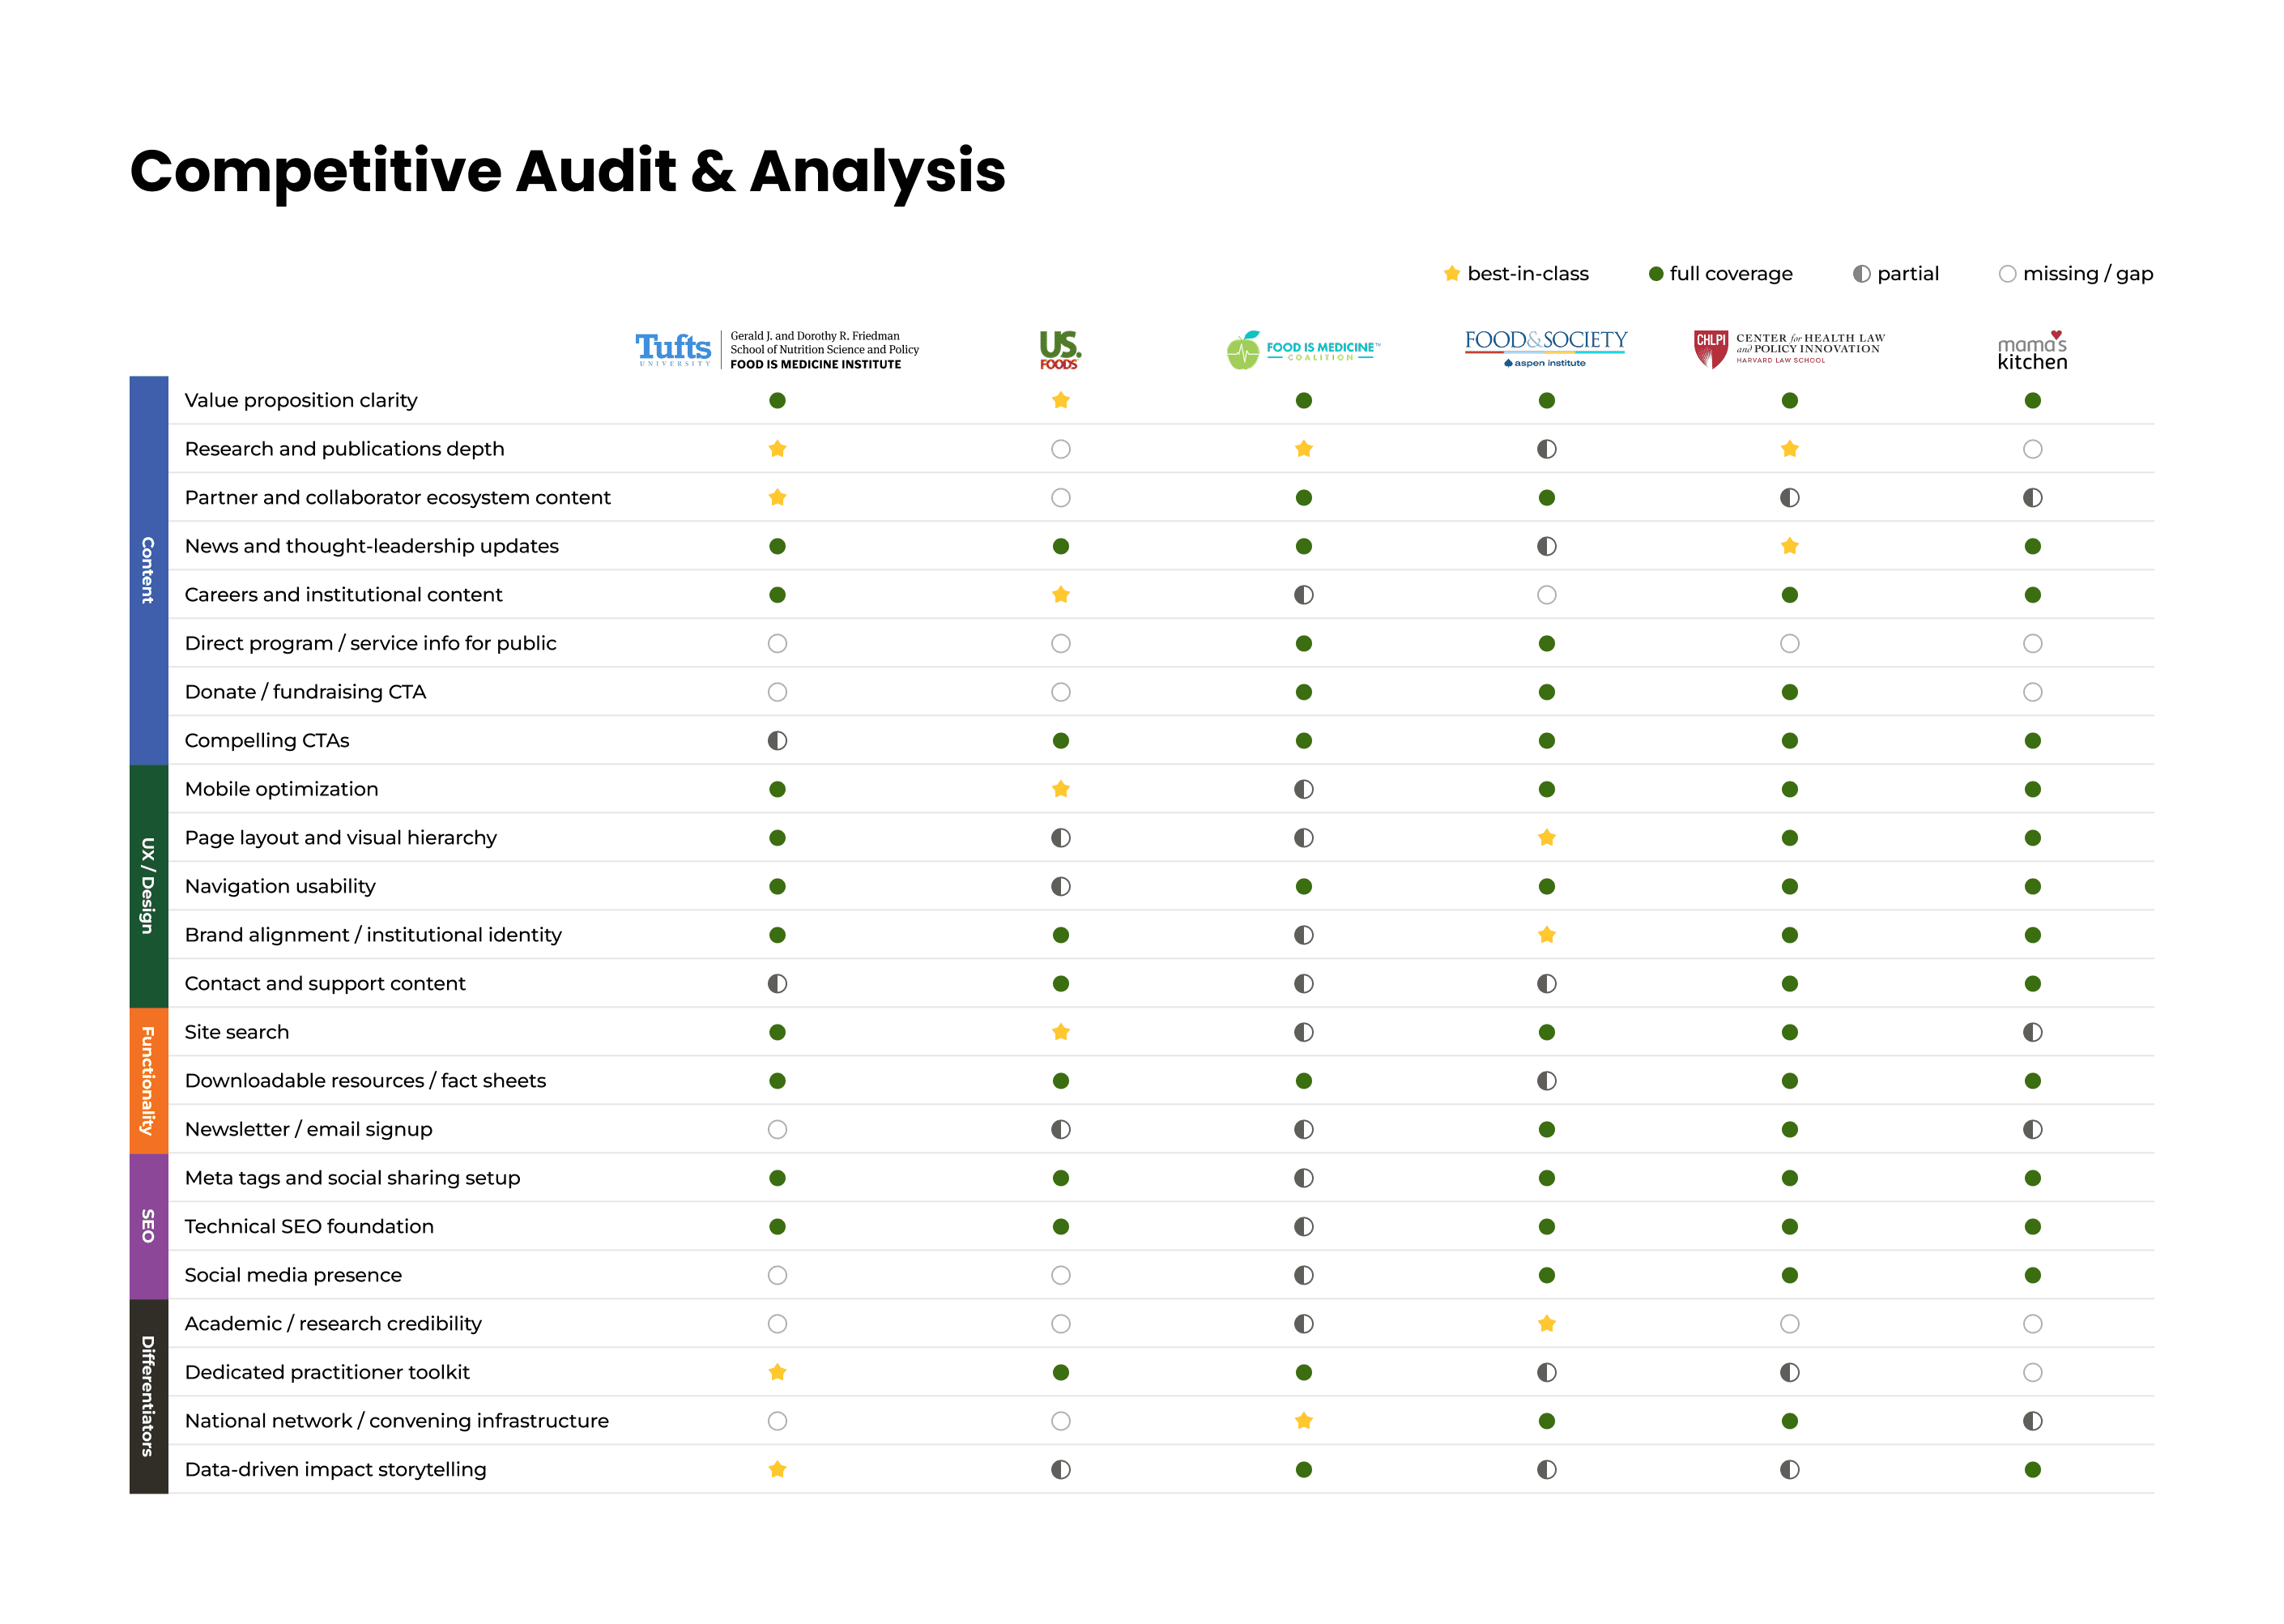The width and height of the screenshot is (2284, 1624).
Task: Click US Foods star in Value proposition clarity row
Action: click(x=1061, y=400)
